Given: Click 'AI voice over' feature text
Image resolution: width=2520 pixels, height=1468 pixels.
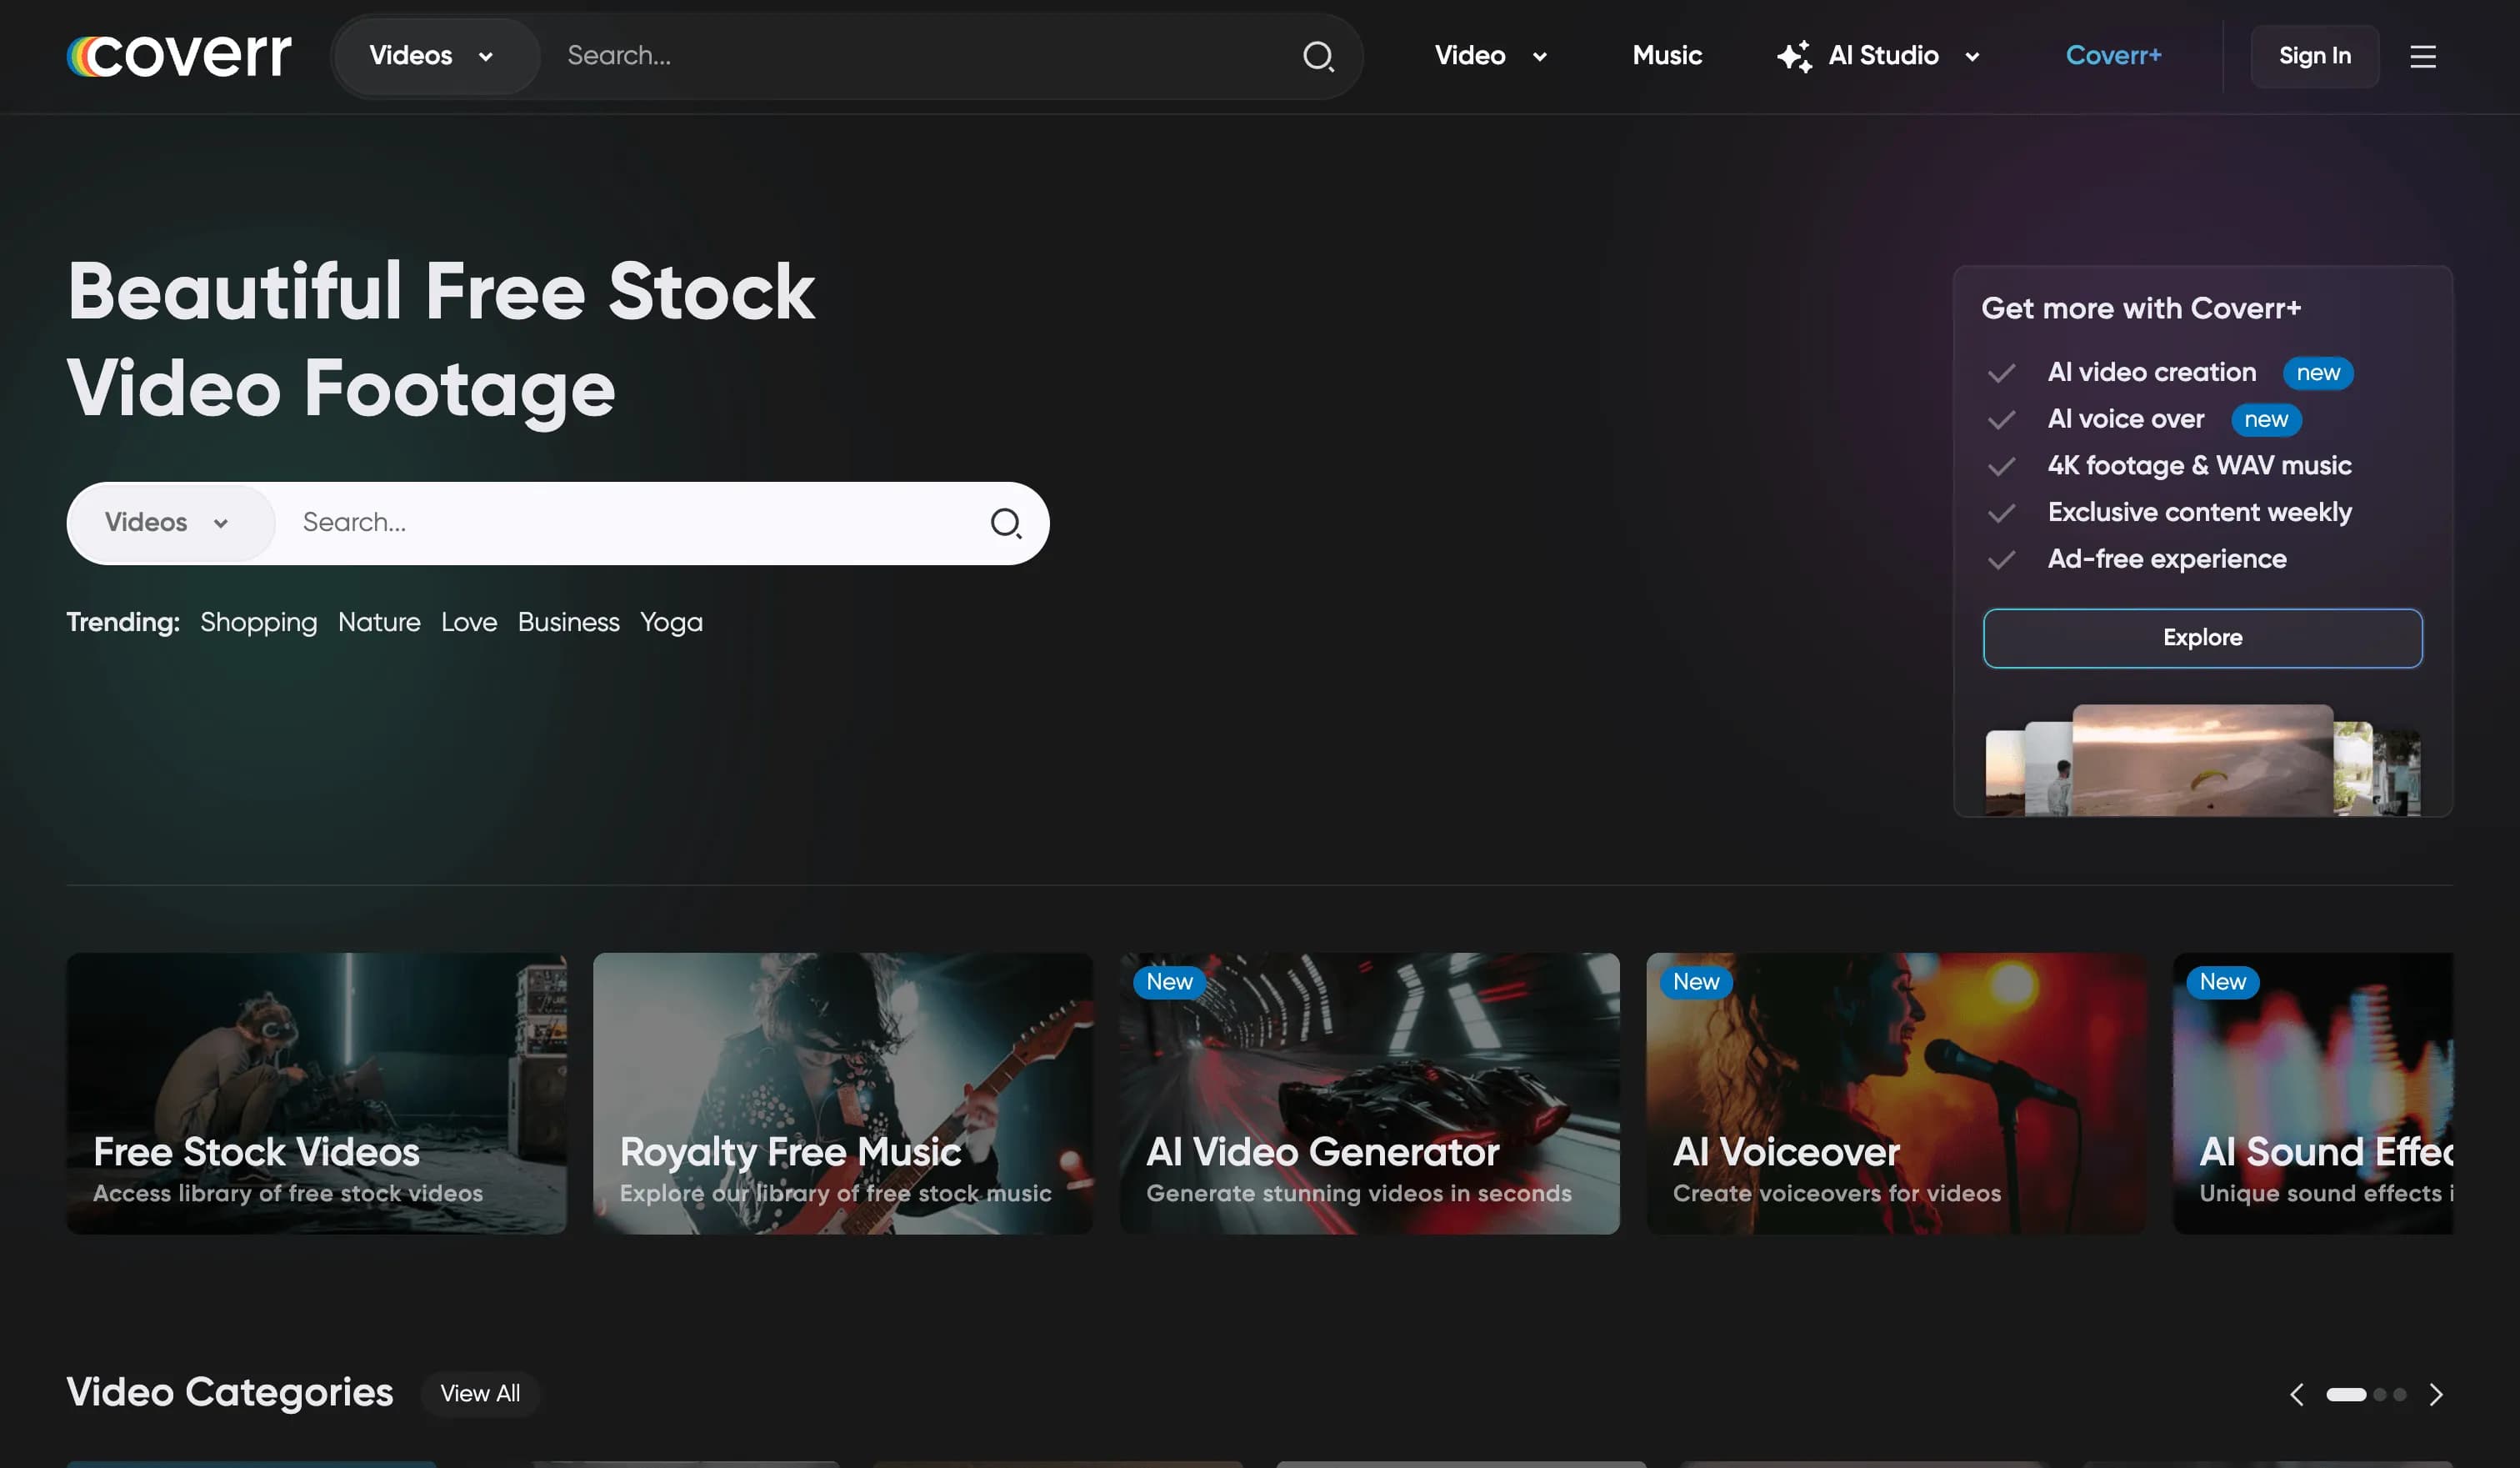Looking at the screenshot, I should pyautogui.click(x=2125, y=419).
